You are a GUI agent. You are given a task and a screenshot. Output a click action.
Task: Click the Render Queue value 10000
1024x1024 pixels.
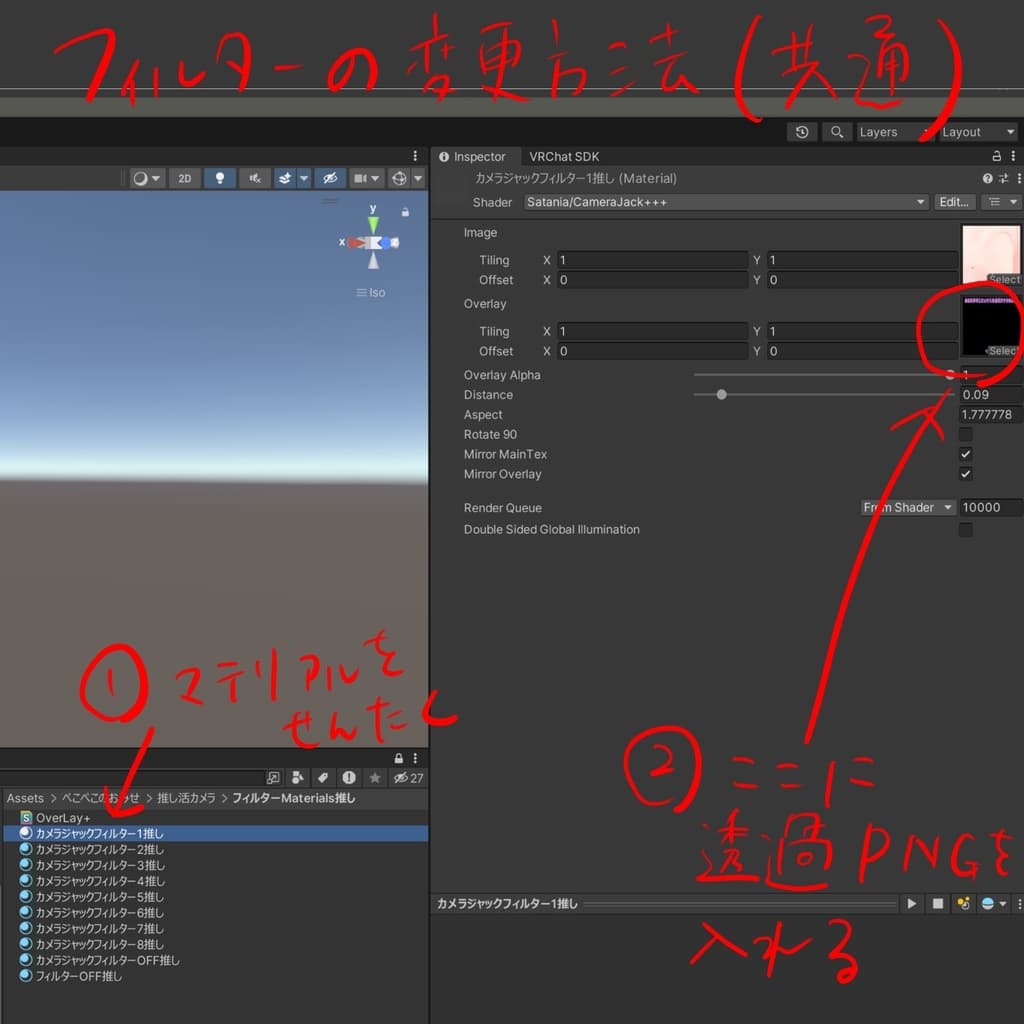tap(990, 507)
